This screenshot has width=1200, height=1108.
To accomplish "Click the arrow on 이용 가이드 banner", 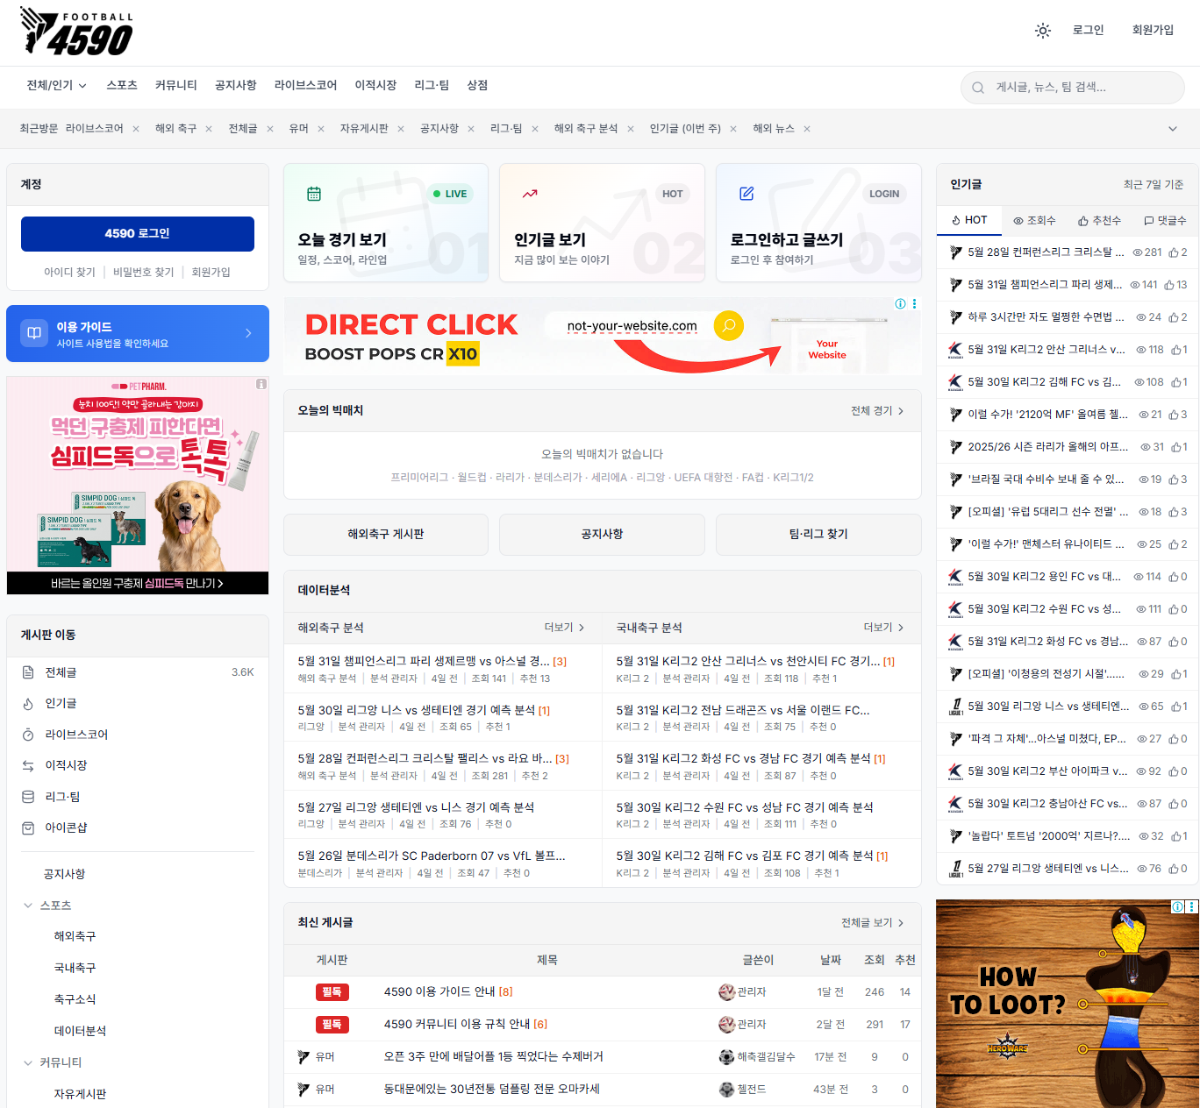I will 249,334.
